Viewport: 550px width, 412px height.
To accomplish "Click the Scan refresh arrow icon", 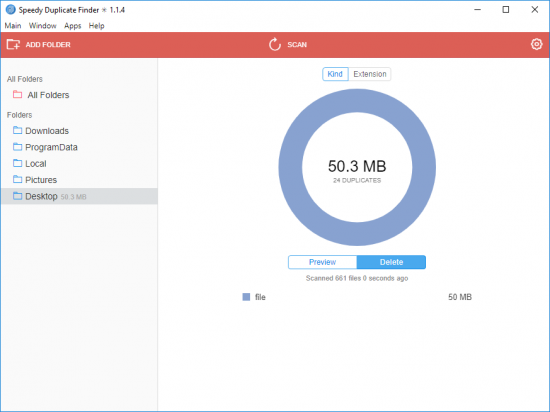I will (x=275, y=45).
